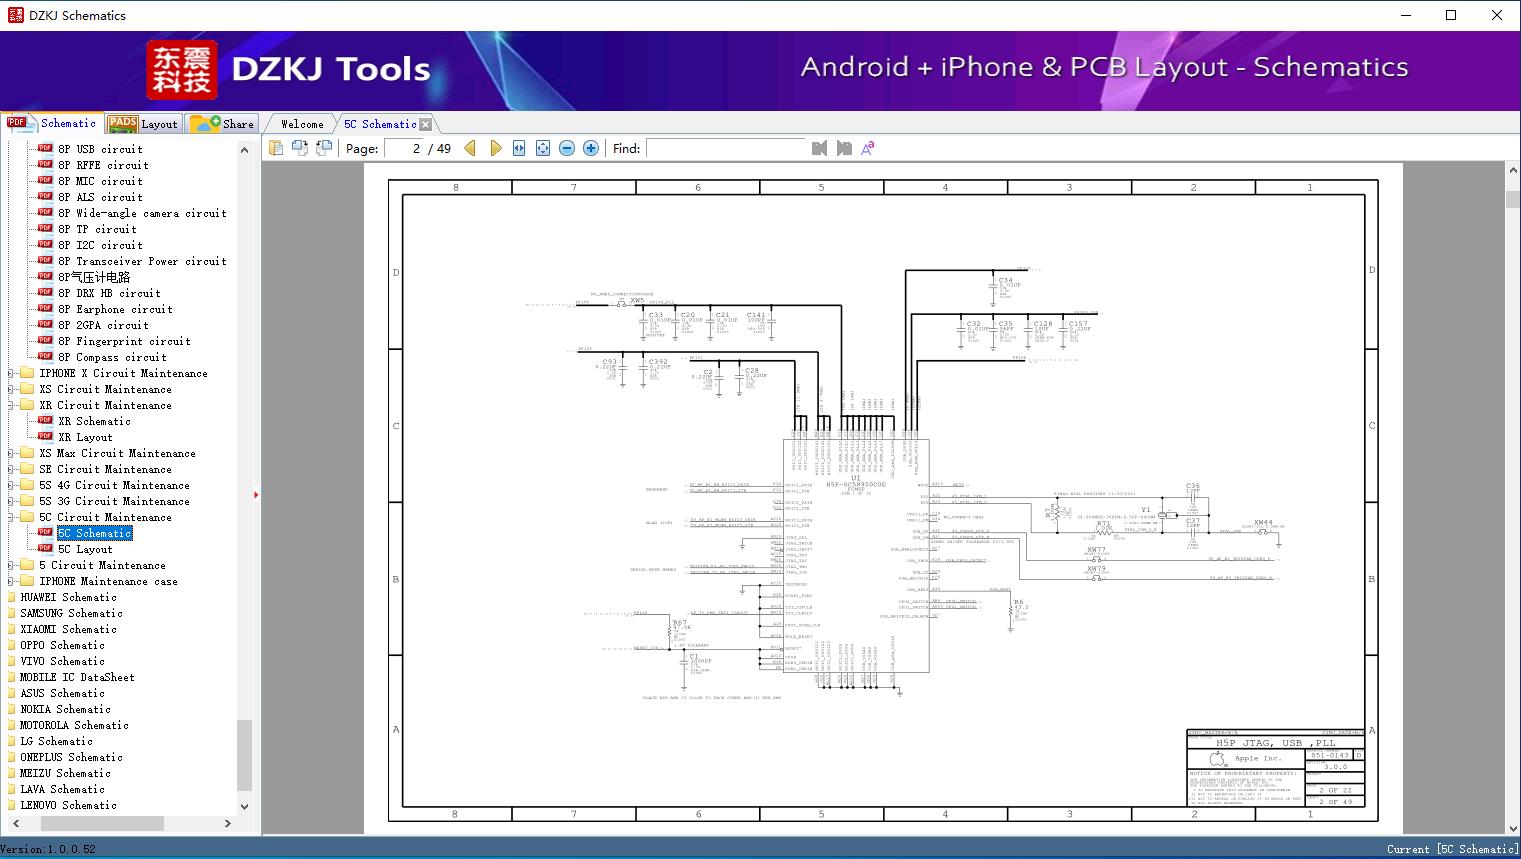
Task: Click the DZKJ red logo in banner
Action: 181,70
